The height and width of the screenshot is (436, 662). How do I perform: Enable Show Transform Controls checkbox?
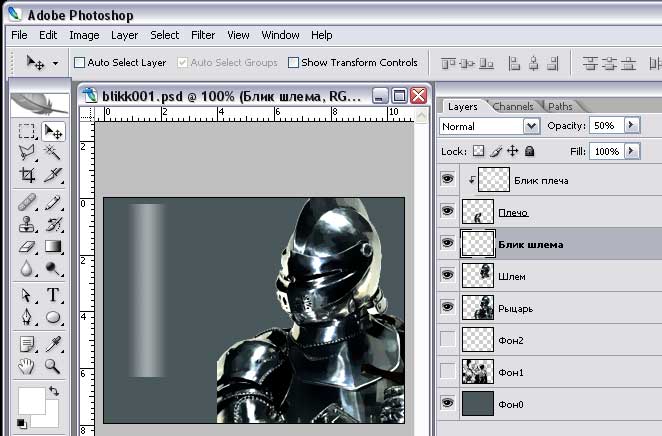click(x=293, y=63)
